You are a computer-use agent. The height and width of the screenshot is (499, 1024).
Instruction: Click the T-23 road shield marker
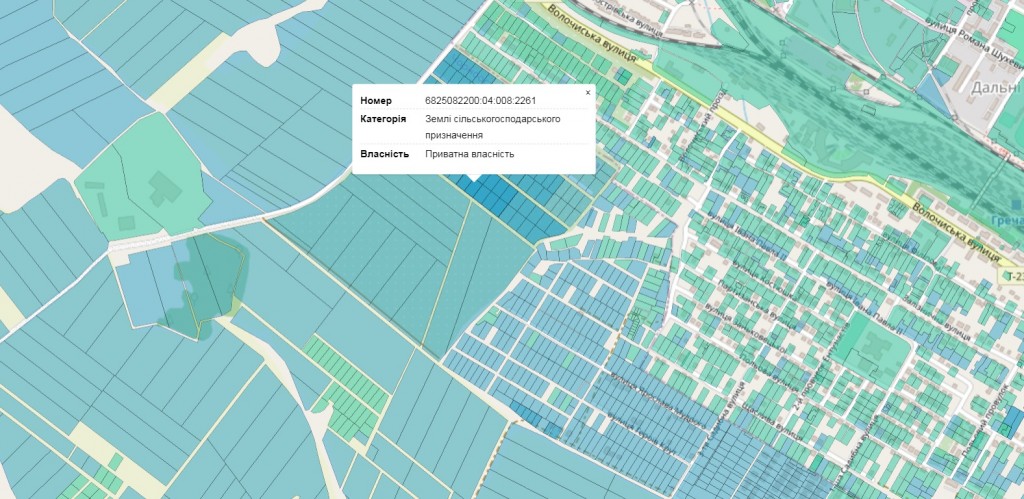[1012, 274]
